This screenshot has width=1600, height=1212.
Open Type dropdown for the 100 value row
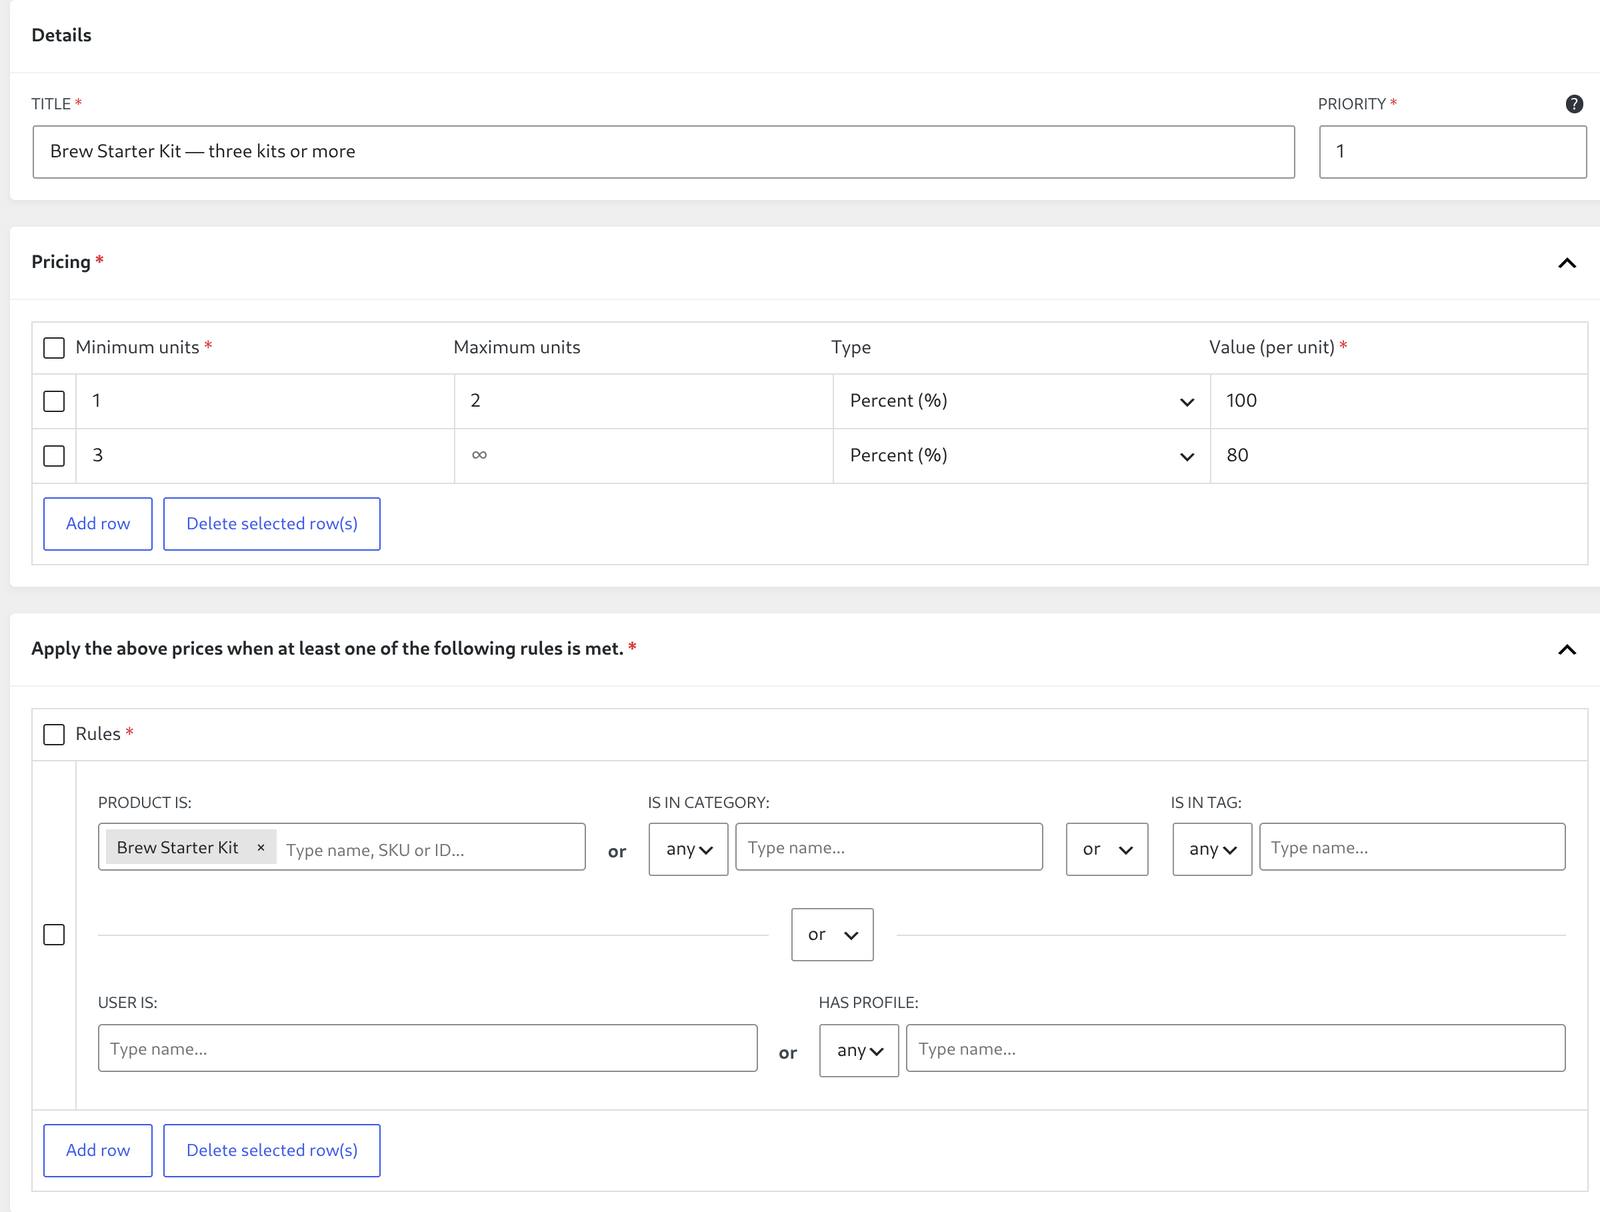click(x=1021, y=401)
